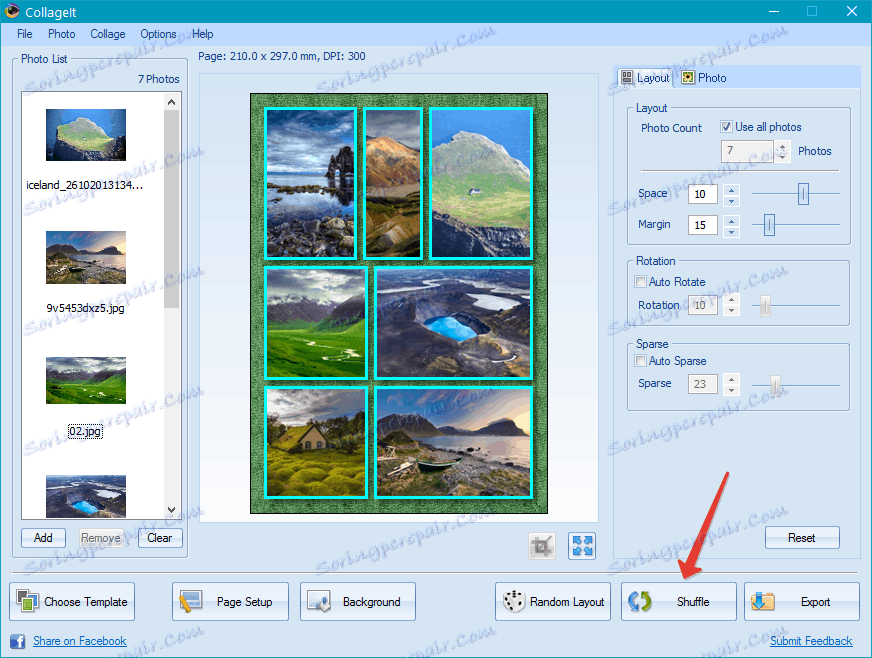This screenshot has height=658, width=872.
Task: Select the green valley photo in the collage
Action: 316,323
